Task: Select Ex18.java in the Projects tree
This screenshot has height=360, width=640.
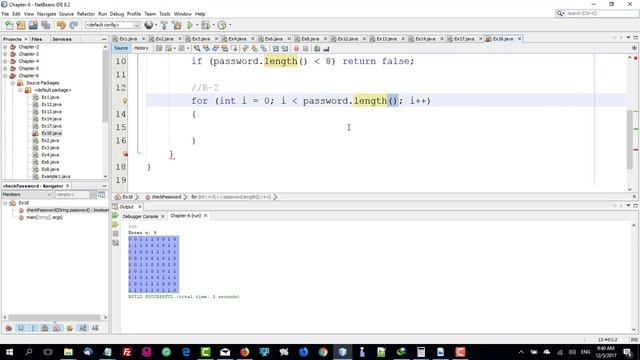Action: click(51, 133)
